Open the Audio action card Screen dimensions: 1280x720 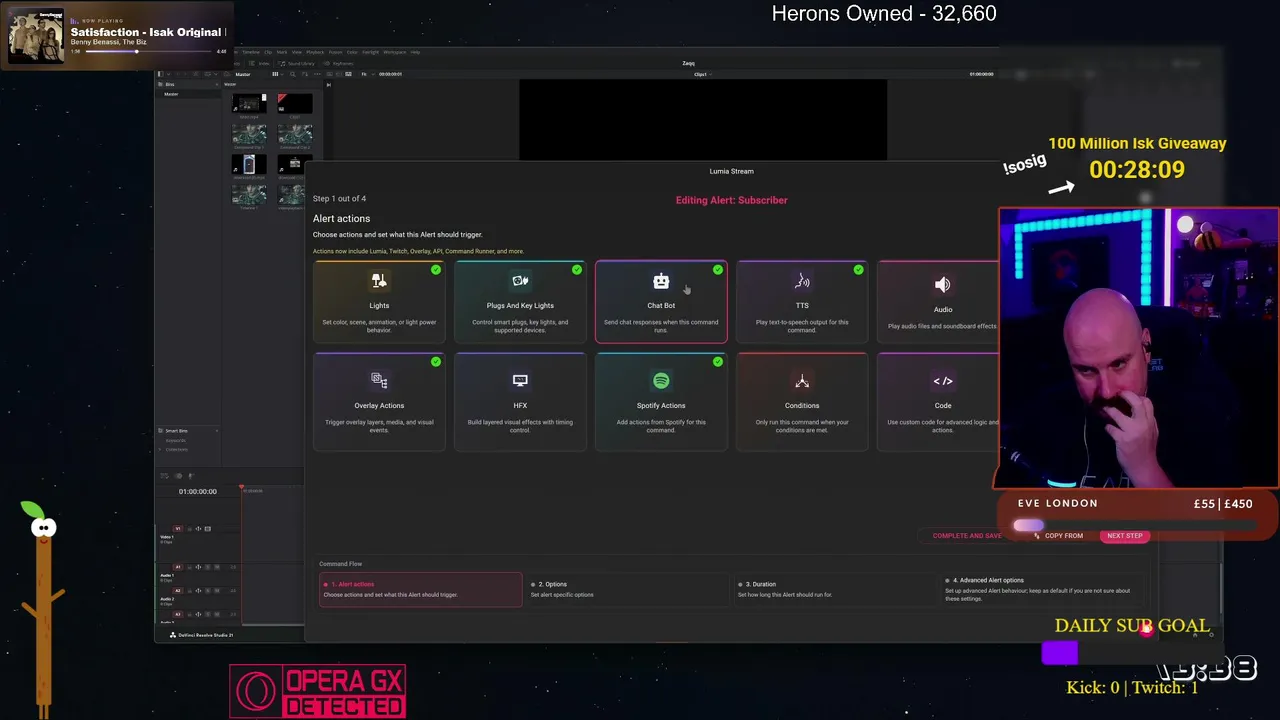click(940, 301)
